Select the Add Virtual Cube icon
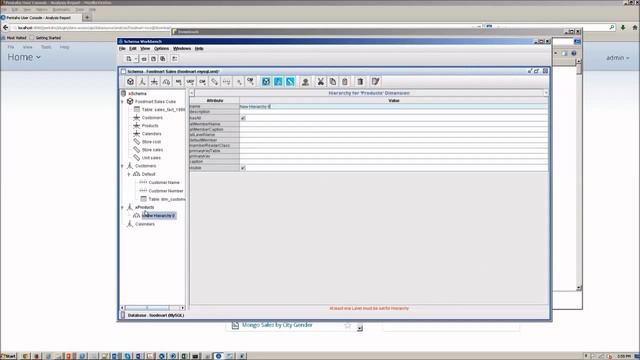Viewport: 640px width, 360px height. (266, 82)
